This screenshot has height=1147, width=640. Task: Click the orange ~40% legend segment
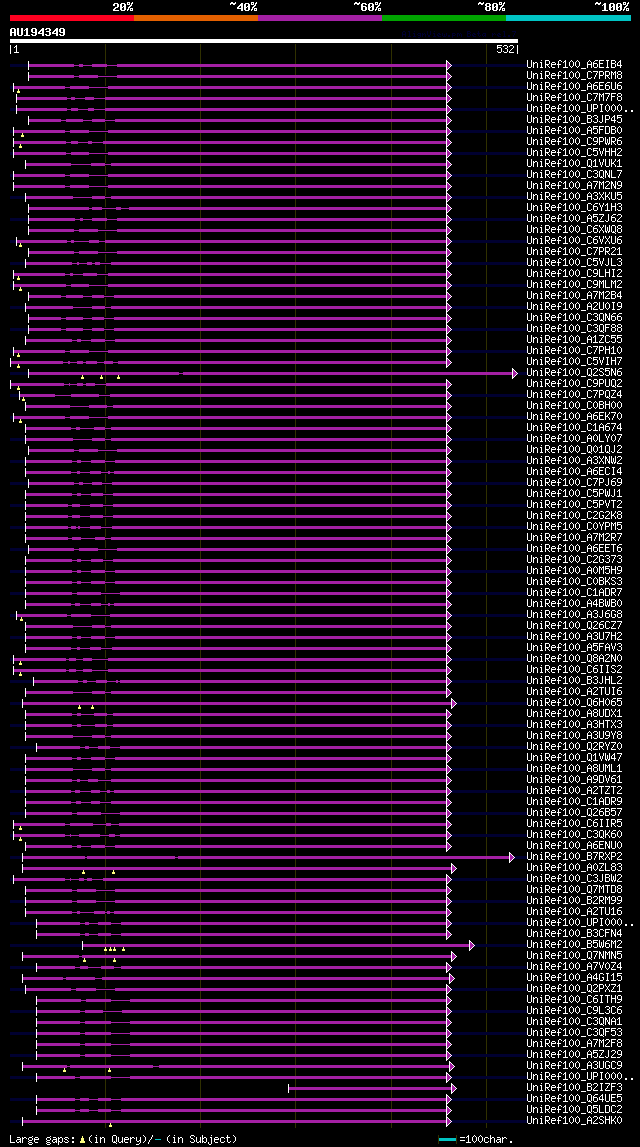coord(196,18)
